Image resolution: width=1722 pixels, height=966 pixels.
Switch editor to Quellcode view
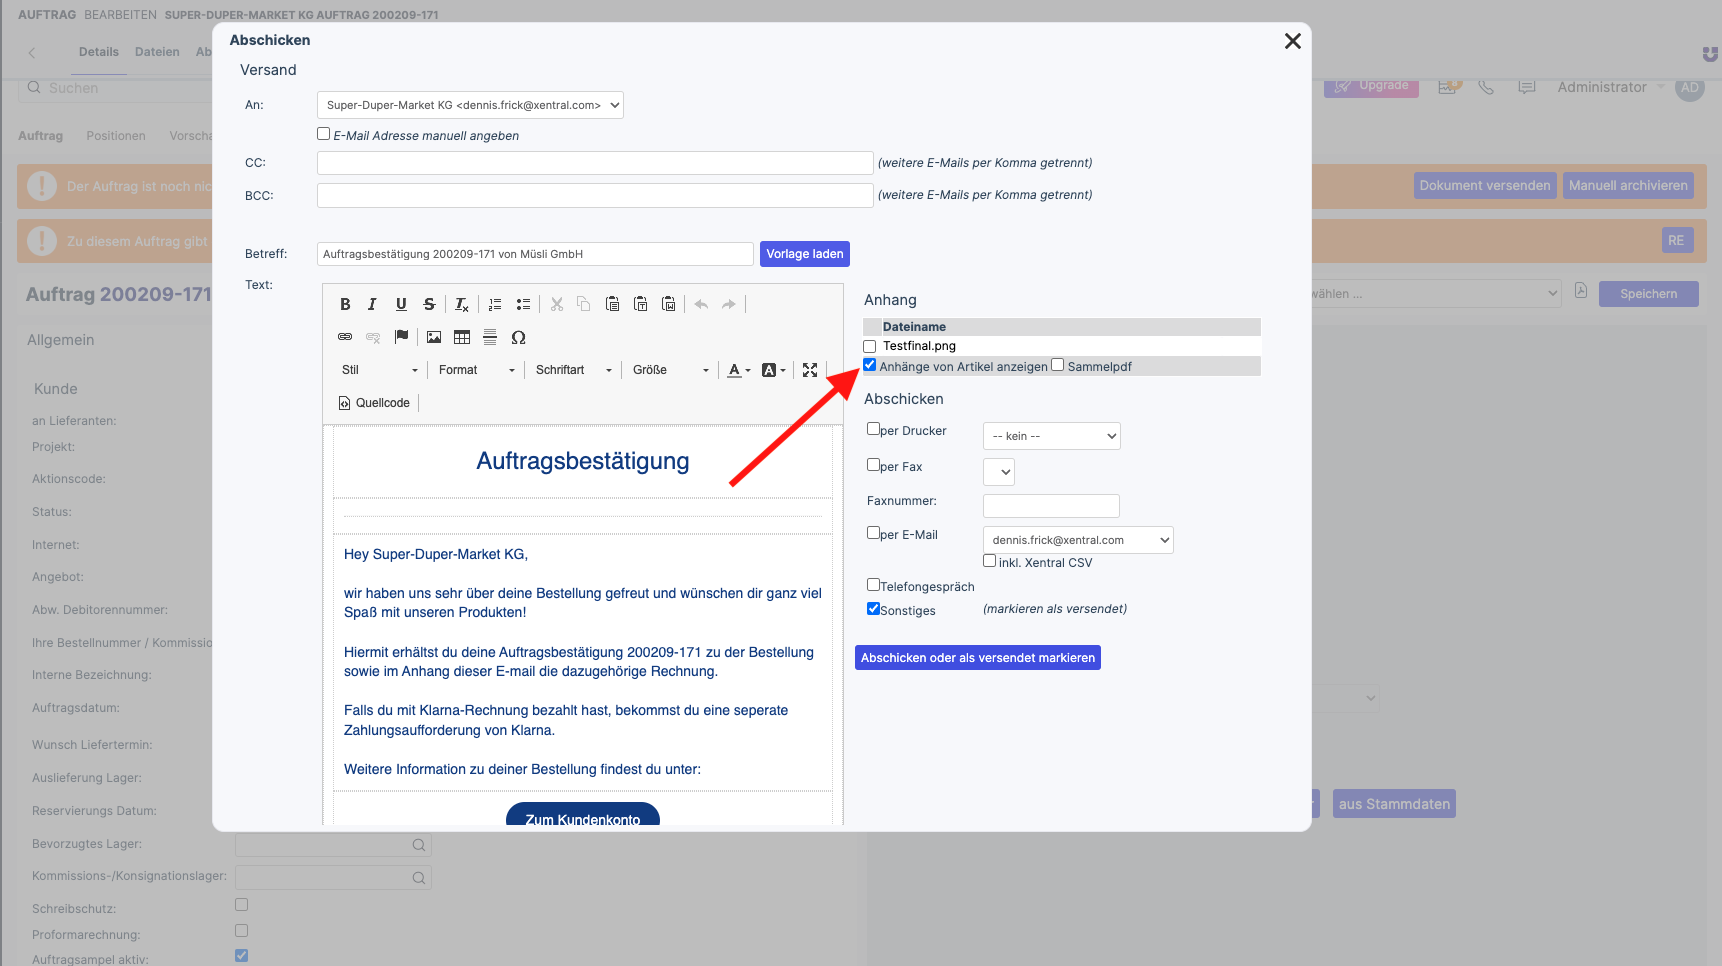click(x=374, y=403)
